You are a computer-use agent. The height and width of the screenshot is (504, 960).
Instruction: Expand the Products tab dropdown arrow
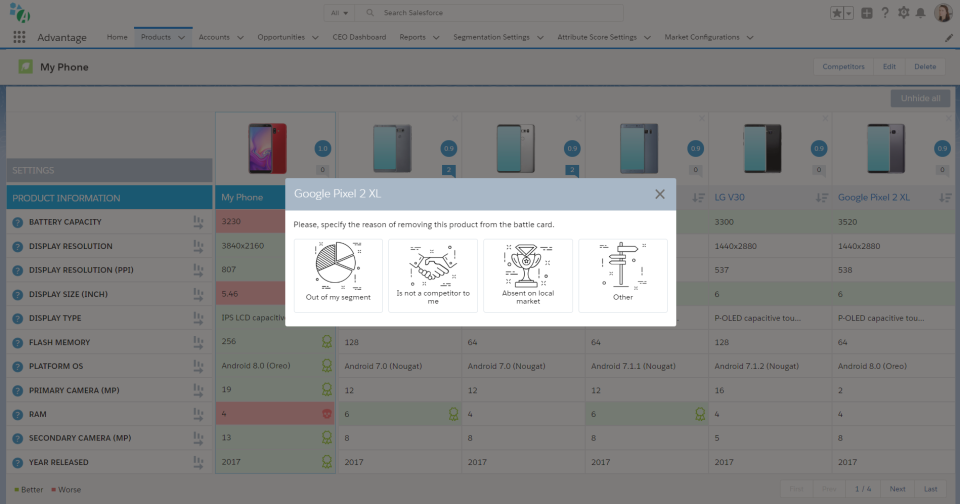[182, 38]
